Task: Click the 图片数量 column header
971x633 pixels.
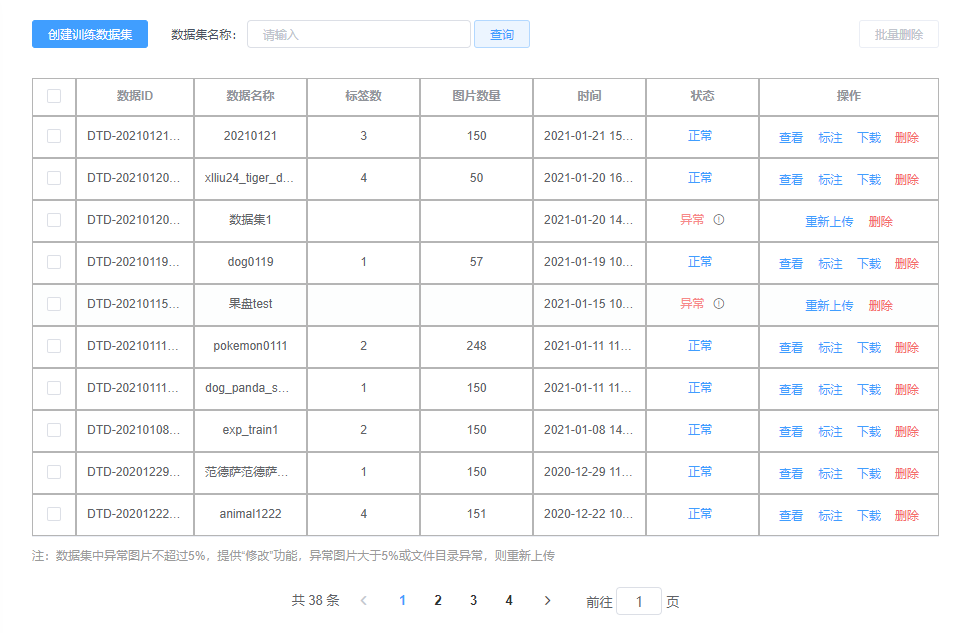Action: (x=476, y=96)
